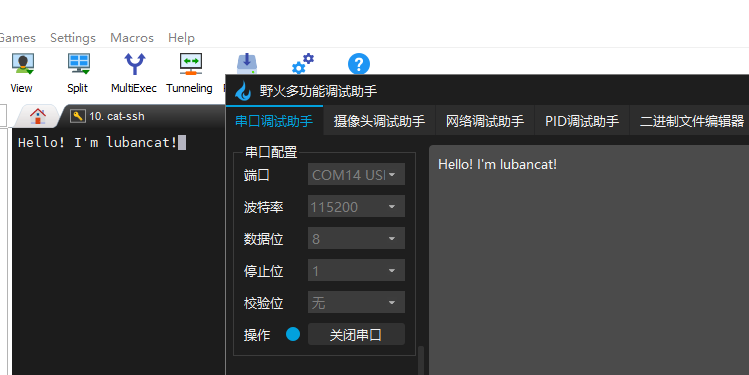Click the 关闭串口 button
Image resolution: width=749 pixels, height=375 pixels.
click(x=356, y=334)
